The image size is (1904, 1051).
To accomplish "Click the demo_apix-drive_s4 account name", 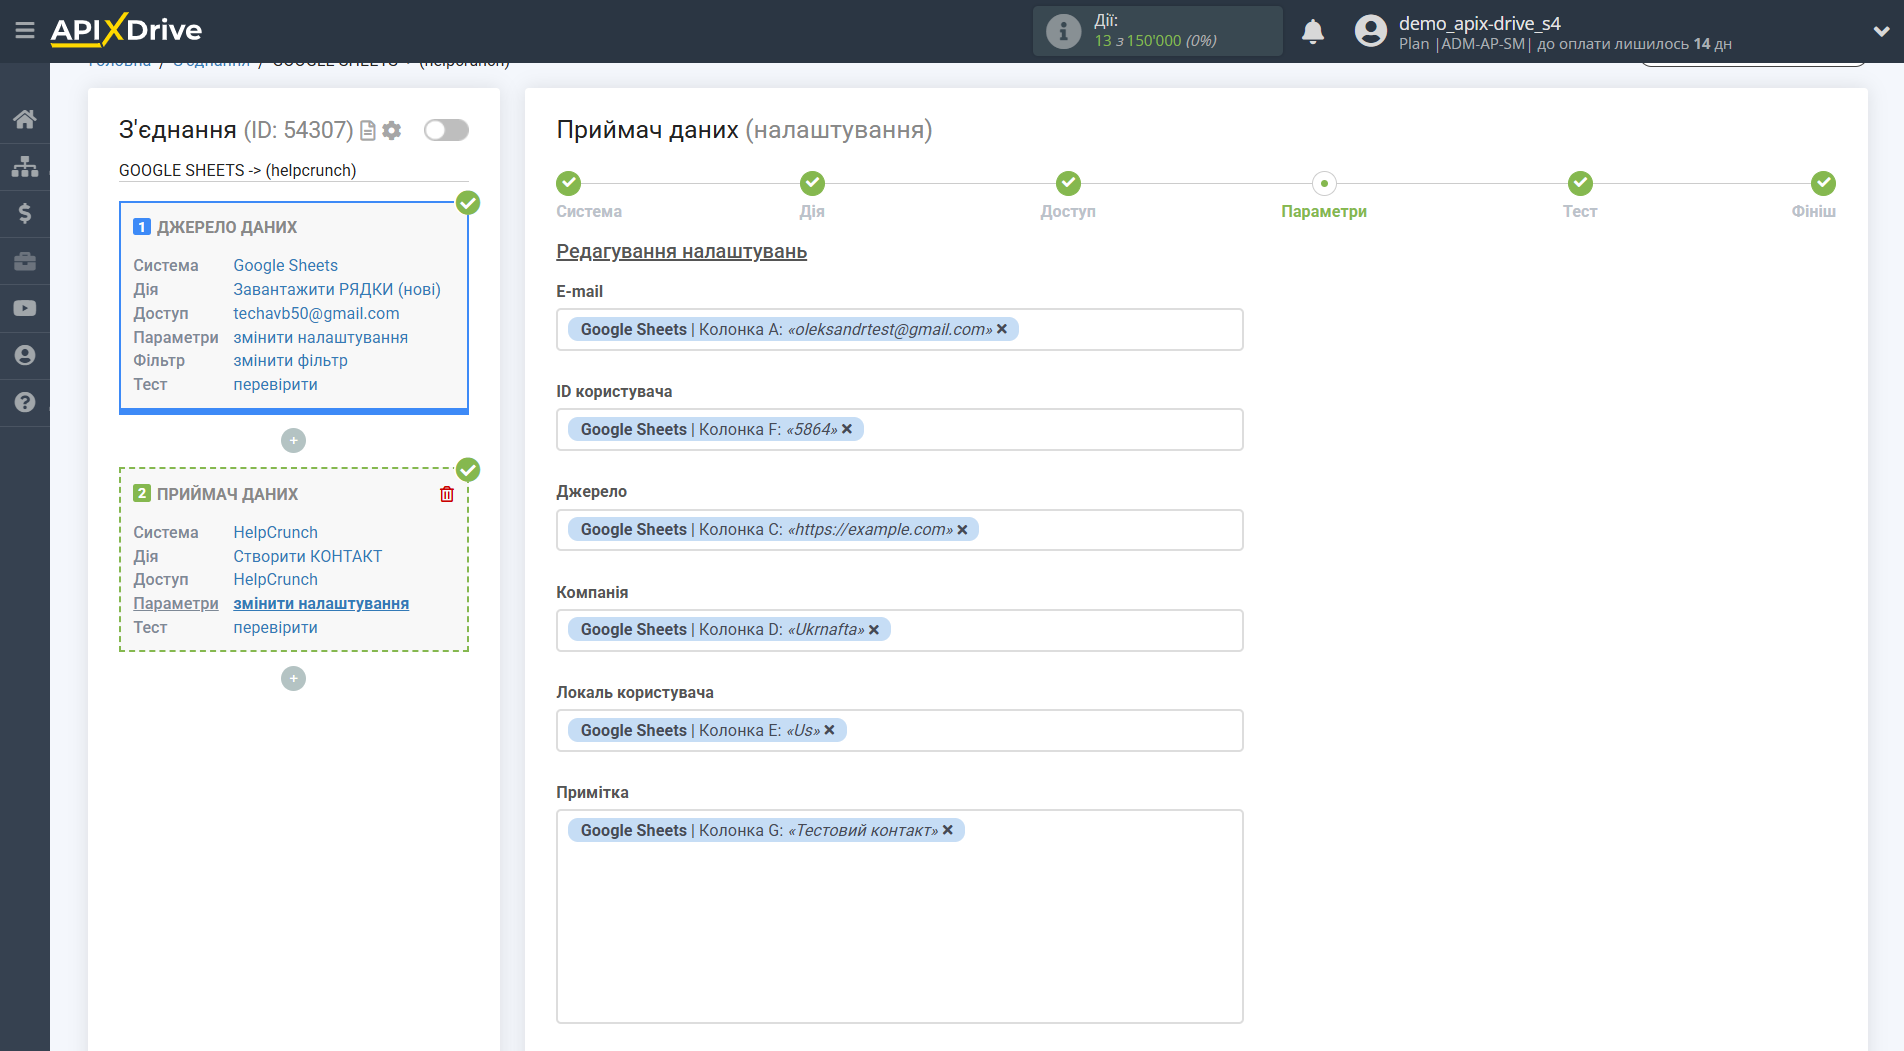I will [1479, 23].
